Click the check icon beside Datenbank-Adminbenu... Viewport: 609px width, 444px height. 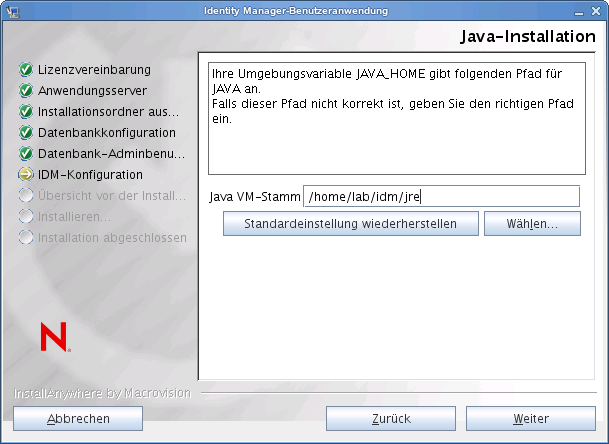pos(26,153)
